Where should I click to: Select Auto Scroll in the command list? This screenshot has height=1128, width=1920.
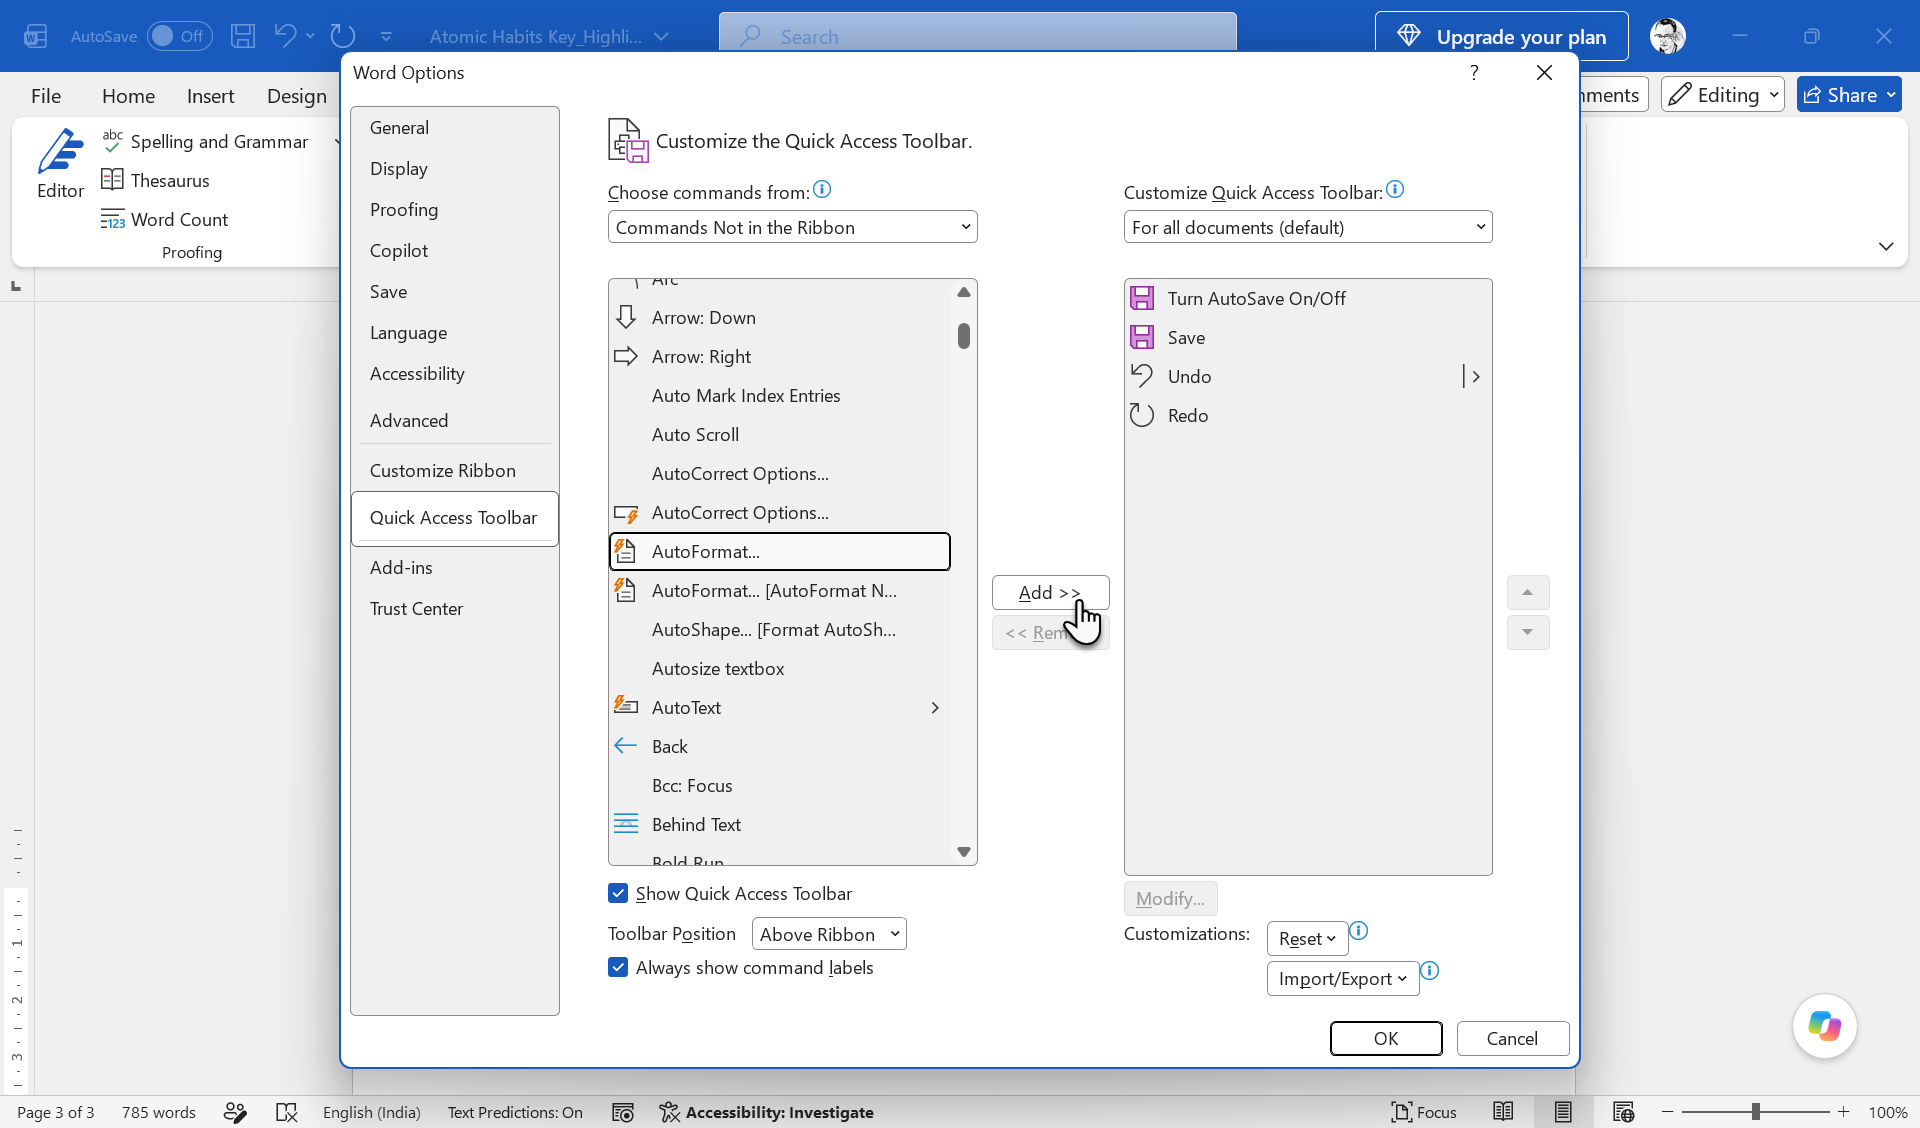[x=779, y=434]
